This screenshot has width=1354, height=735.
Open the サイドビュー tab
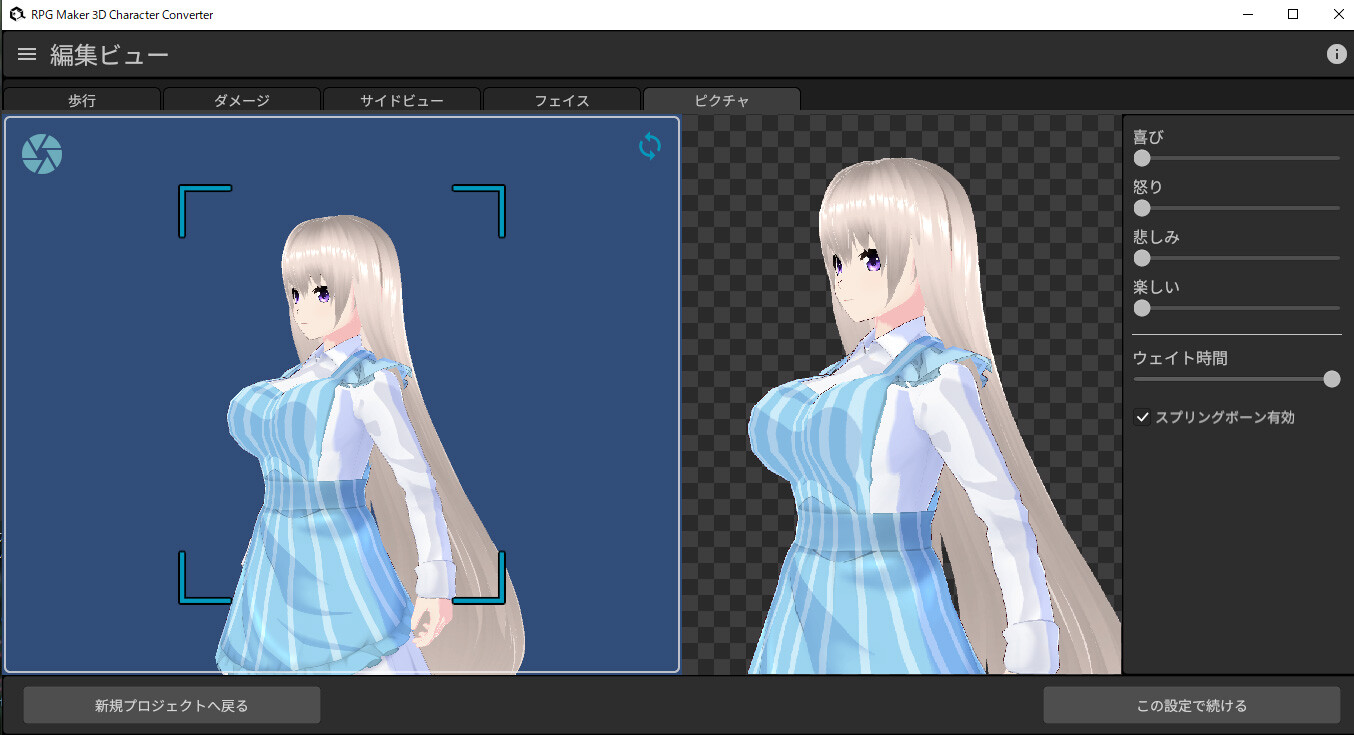(402, 100)
